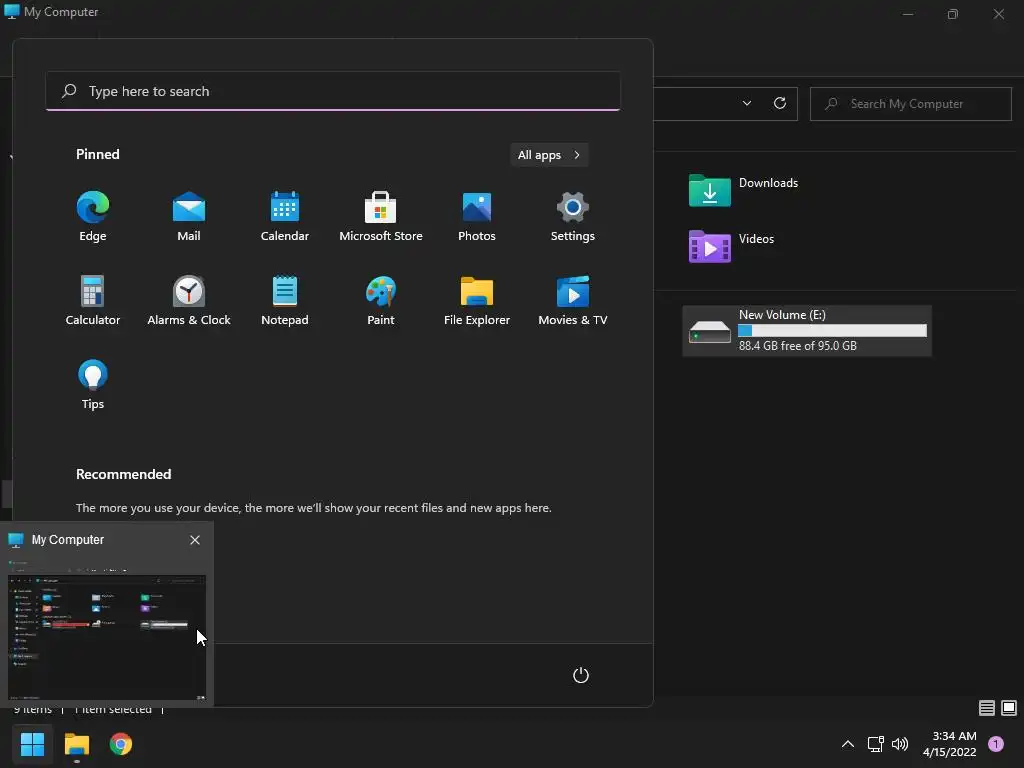The image size is (1024, 768).
Task: Show hidden system tray icons
Action: tap(848, 744)
